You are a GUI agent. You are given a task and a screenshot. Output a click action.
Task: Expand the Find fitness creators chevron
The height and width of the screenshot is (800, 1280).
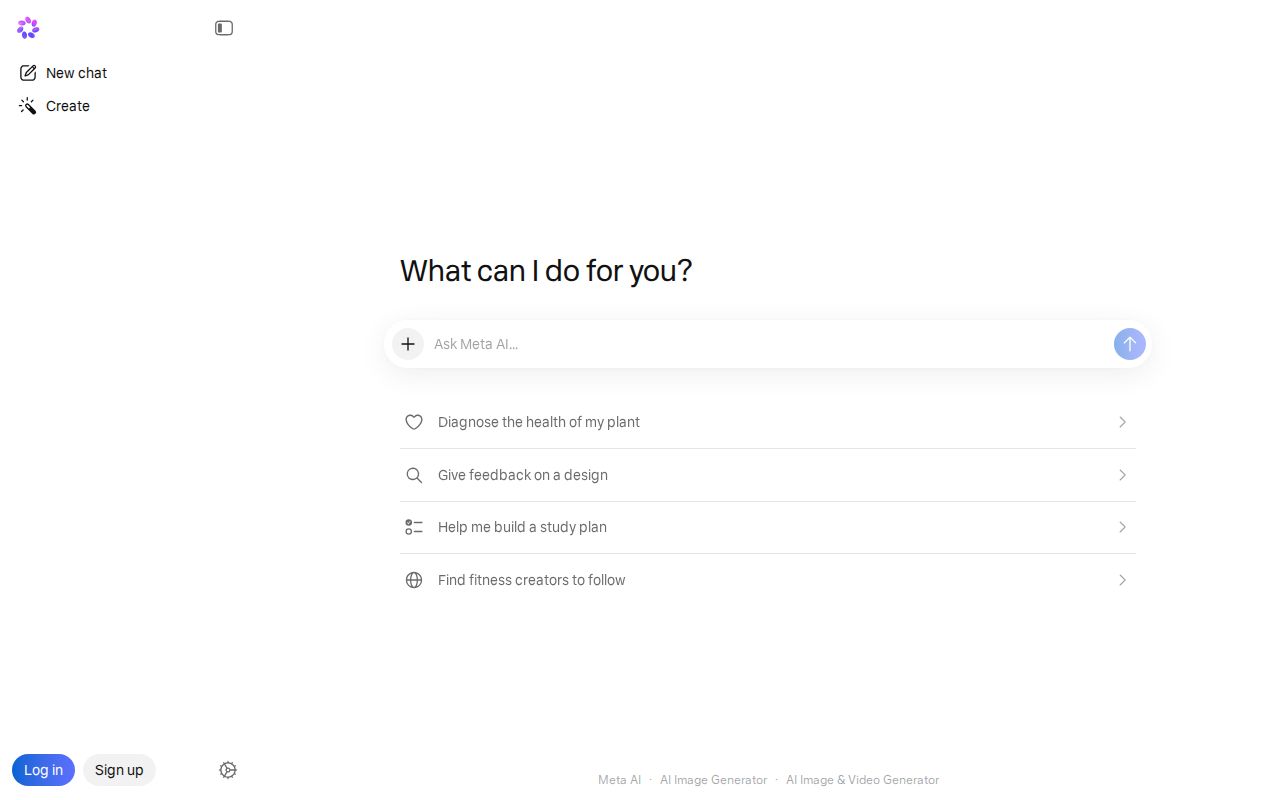[x=1122, y=580]
